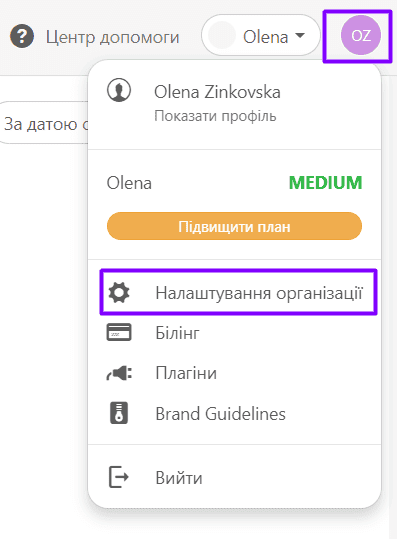Image resolution: width=397 pixels, height=539 pixels.
Task: Open Налаштування організації menu item
Action: click(x=239, y=293)
